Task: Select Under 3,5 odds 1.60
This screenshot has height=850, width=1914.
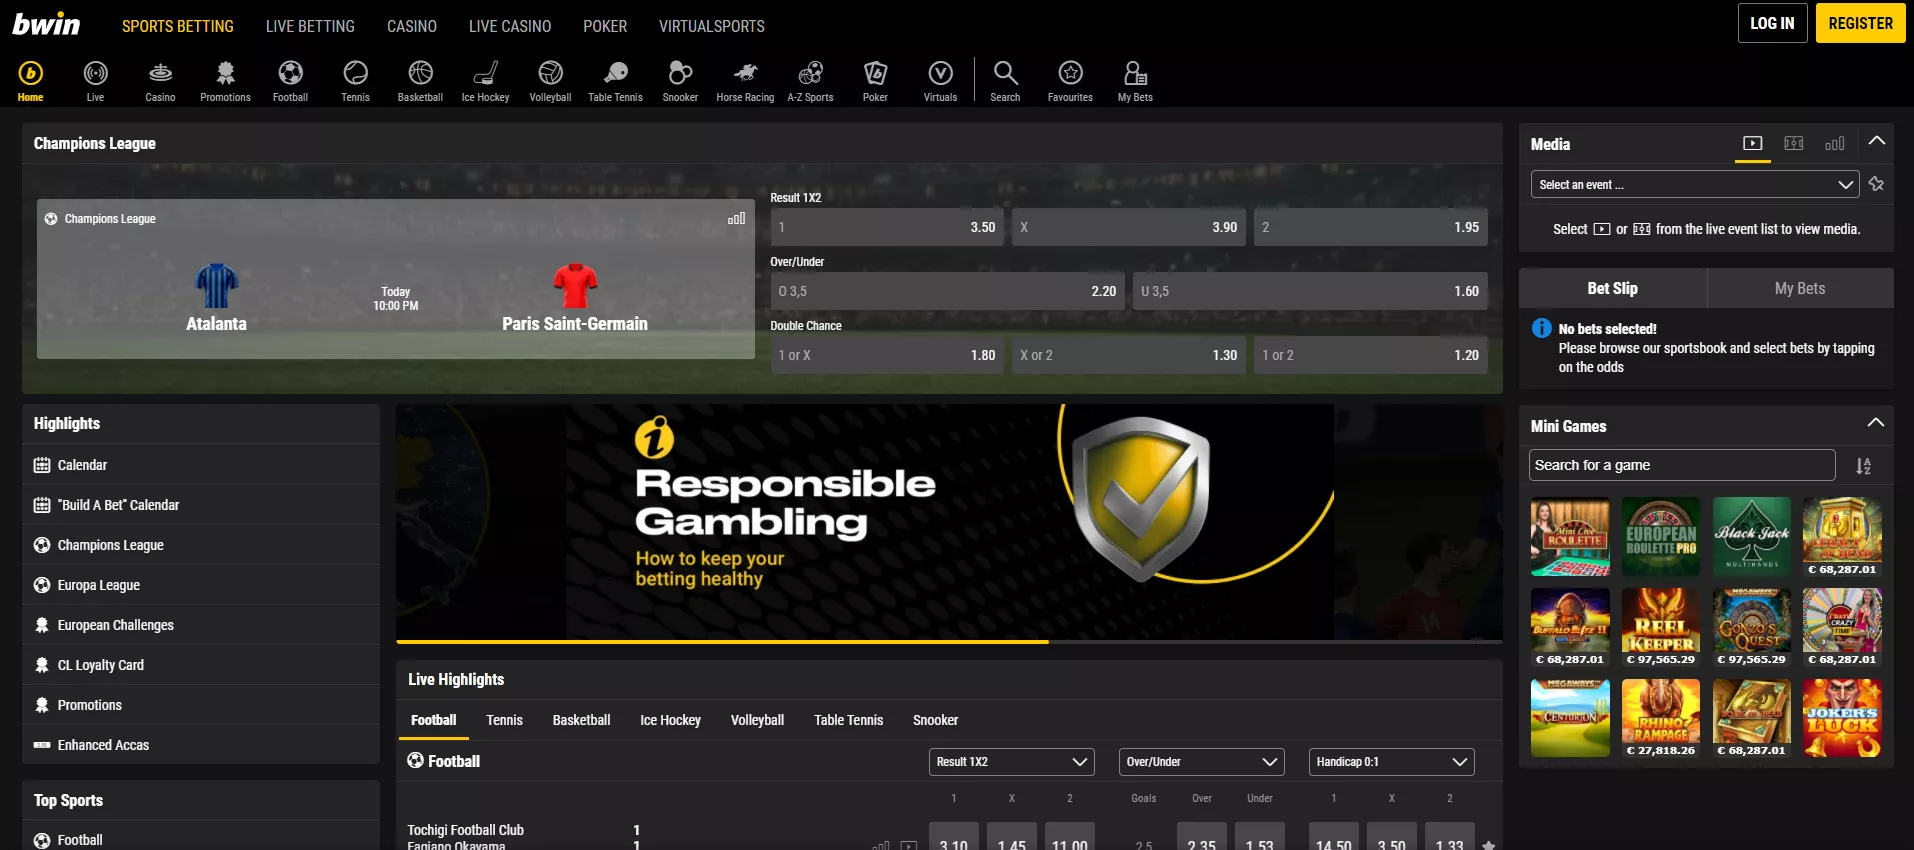Action: [1310, 291]
